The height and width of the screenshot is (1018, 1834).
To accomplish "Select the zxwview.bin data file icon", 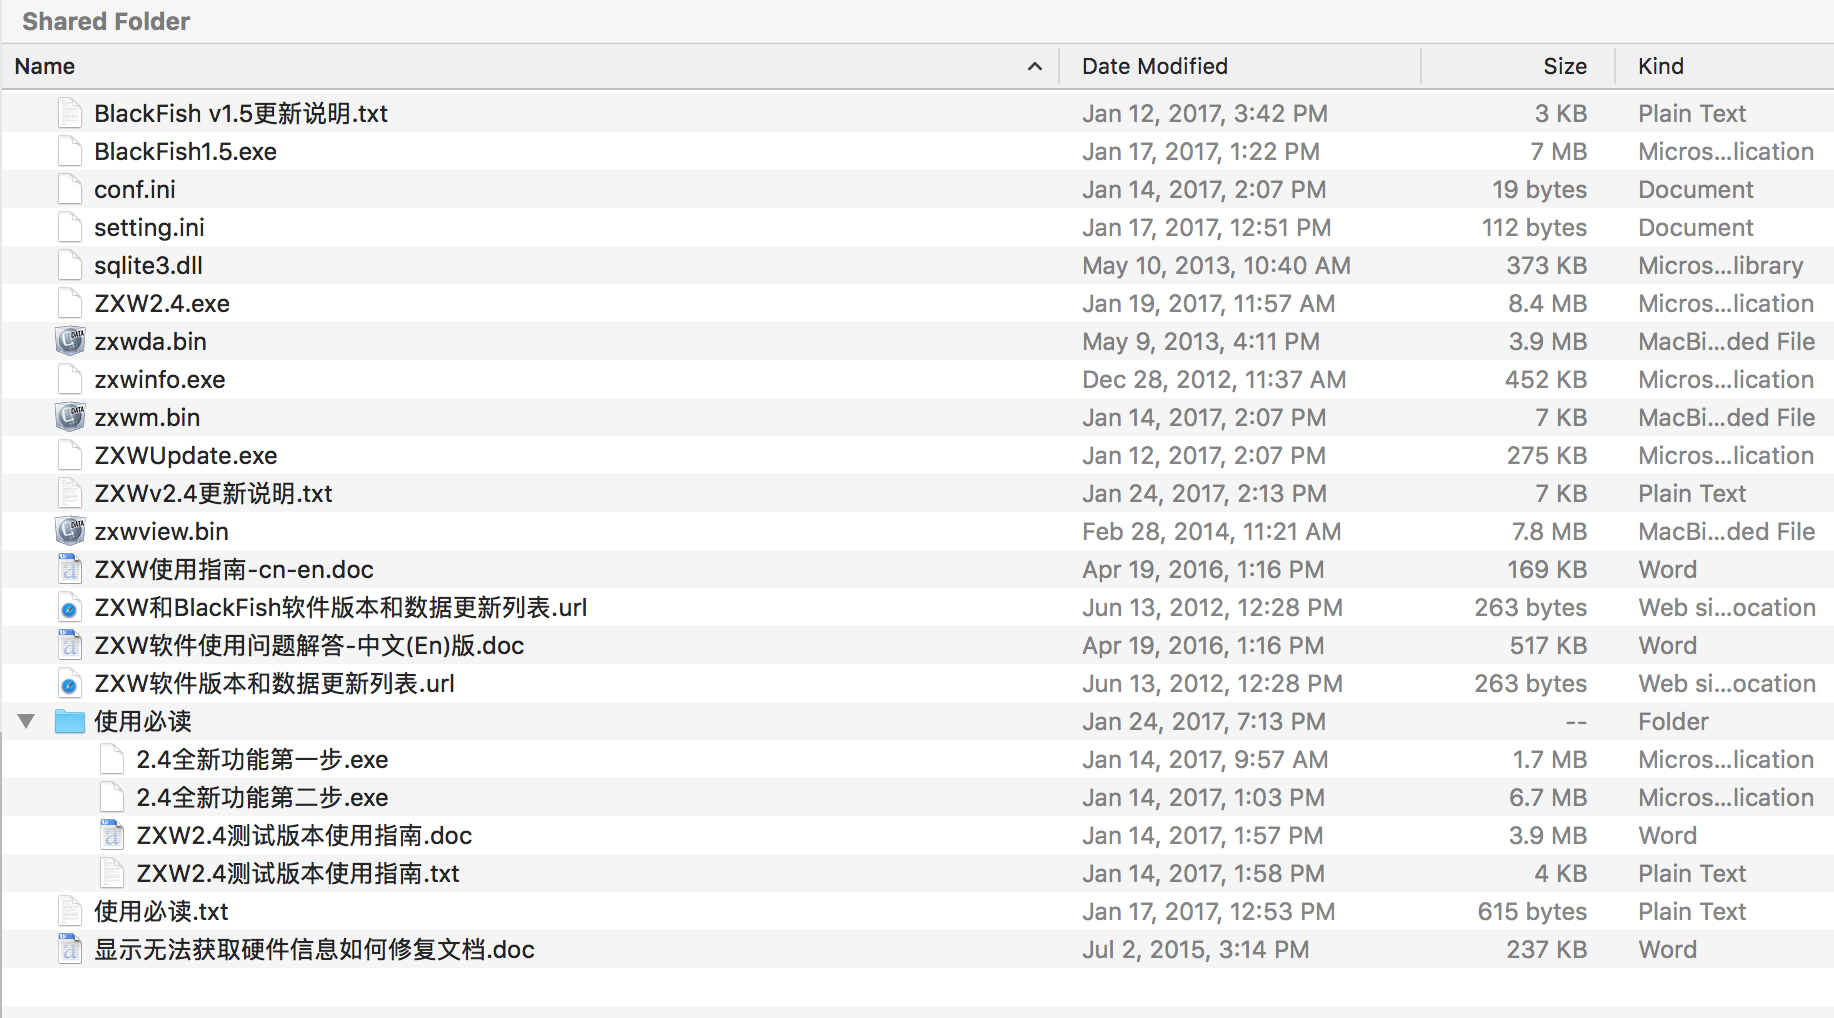I will [70, 531].
